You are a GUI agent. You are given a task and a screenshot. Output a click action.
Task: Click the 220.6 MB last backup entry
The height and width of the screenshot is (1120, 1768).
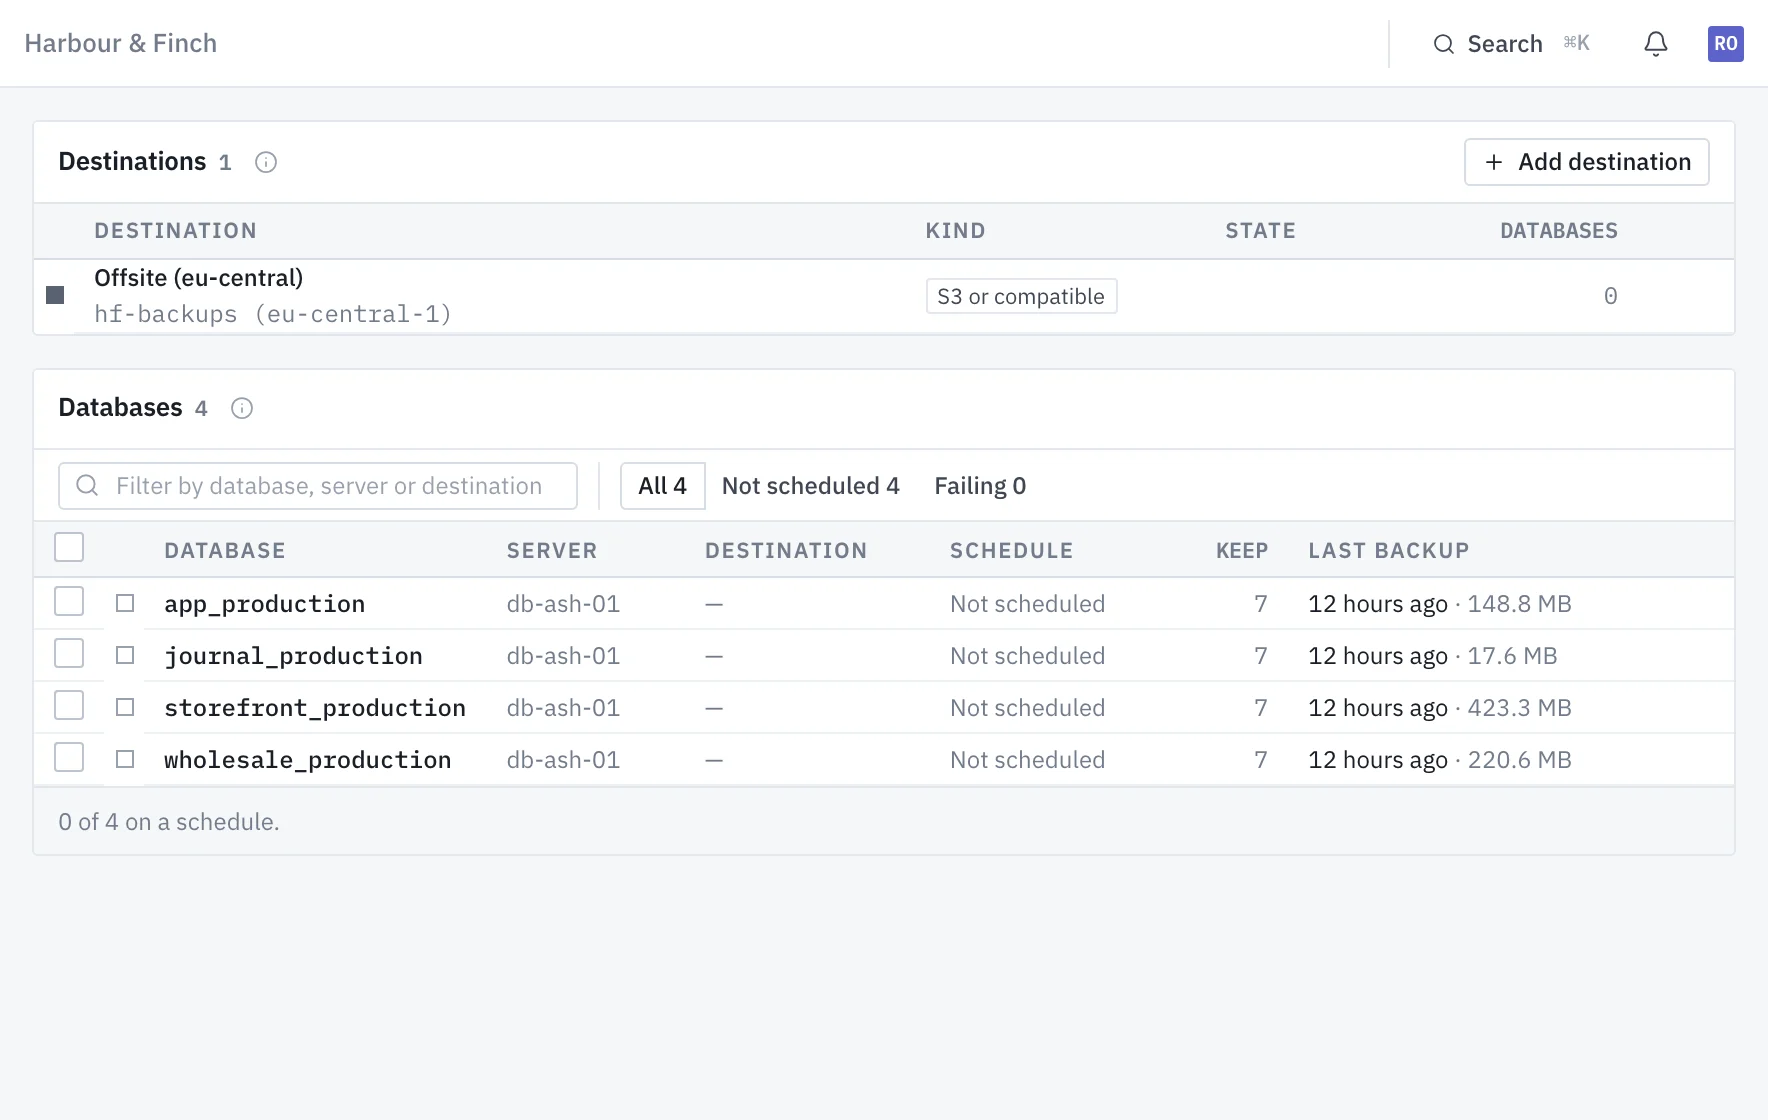click(x=1519, y=760)
